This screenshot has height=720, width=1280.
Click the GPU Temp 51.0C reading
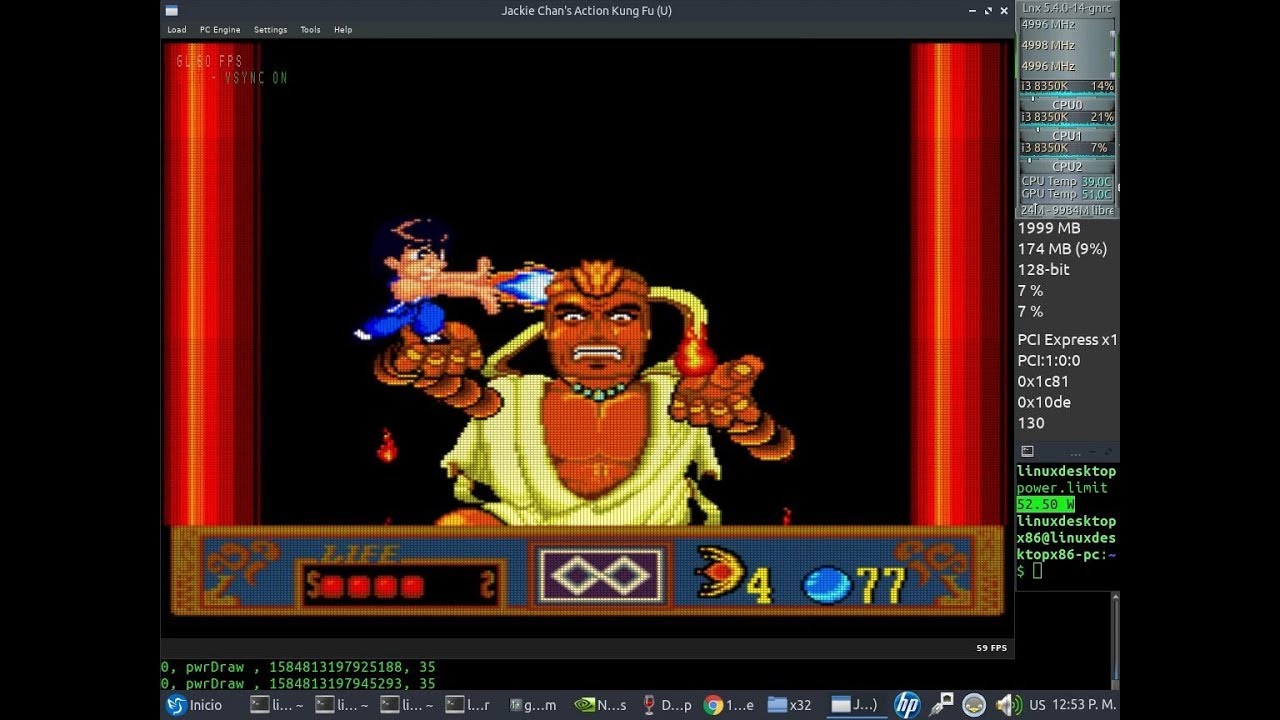coord(1065,194)
